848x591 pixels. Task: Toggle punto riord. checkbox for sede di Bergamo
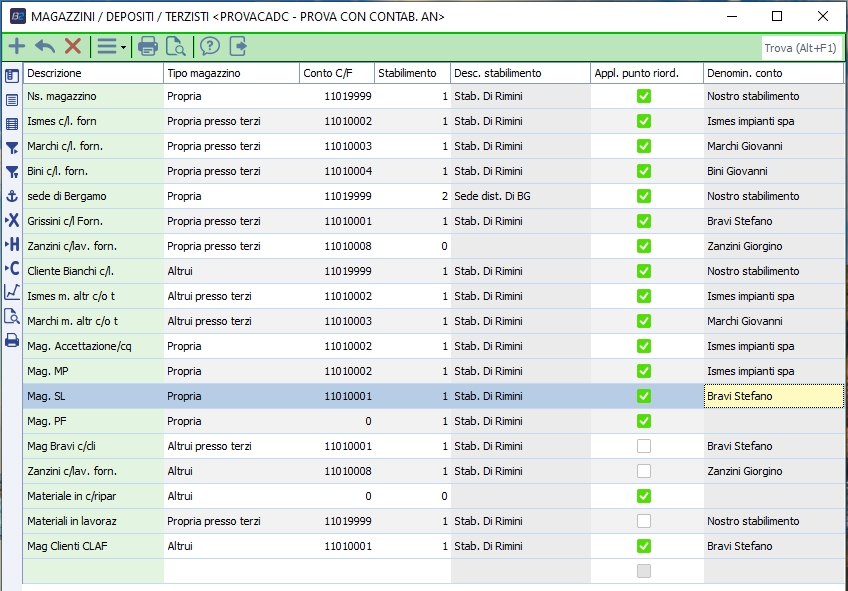644,196
